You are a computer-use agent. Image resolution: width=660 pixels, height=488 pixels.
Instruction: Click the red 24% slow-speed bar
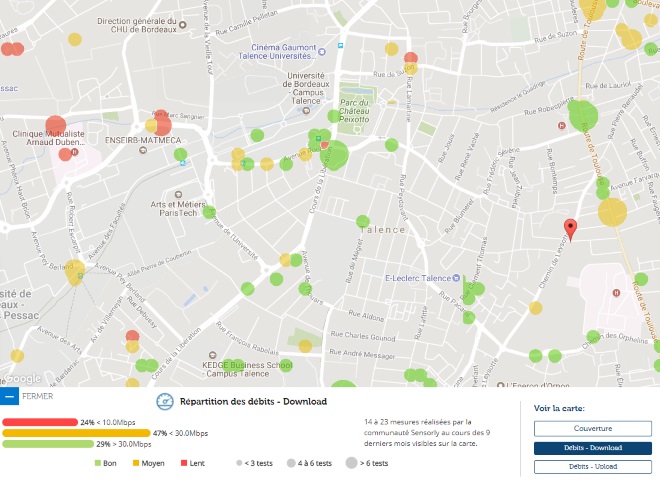tap(40, 422)
